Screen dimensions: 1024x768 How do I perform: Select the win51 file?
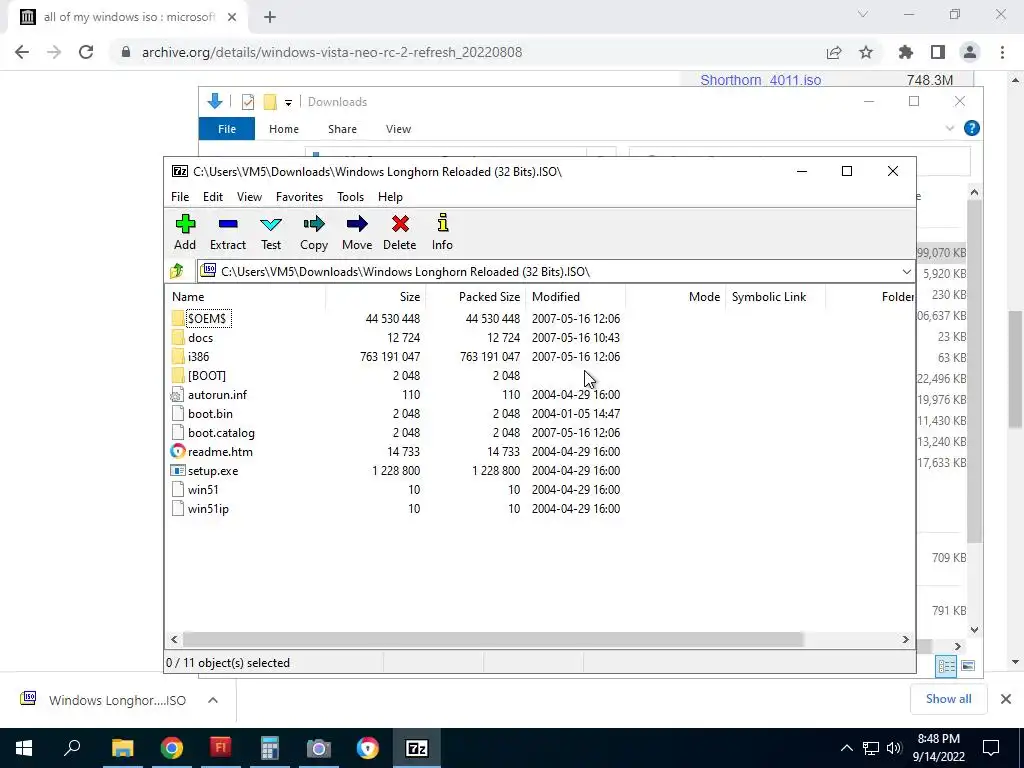click(203, 489)
